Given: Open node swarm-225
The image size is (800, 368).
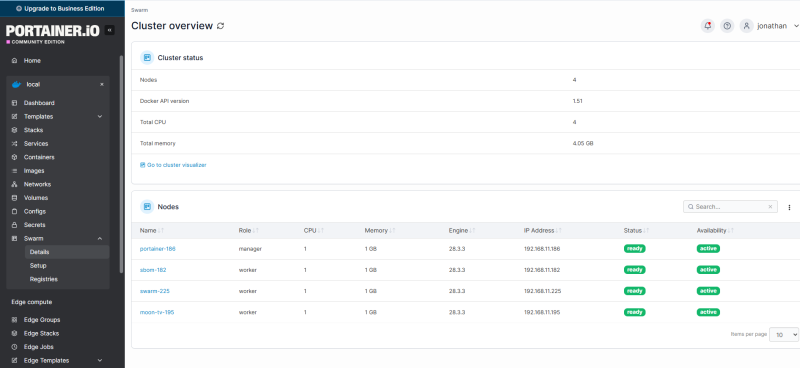Looking at the screenshot, I should coord(155,291).
